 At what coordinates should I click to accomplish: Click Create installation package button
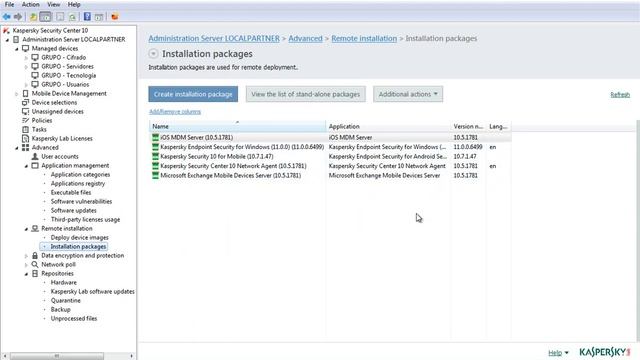point(193,94)
